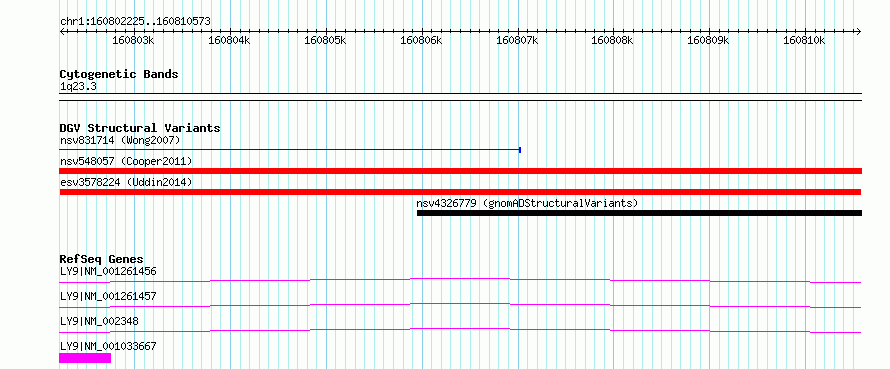
Task: Click the 1q23.3 cytogenetic band
Action: point(460,94)
